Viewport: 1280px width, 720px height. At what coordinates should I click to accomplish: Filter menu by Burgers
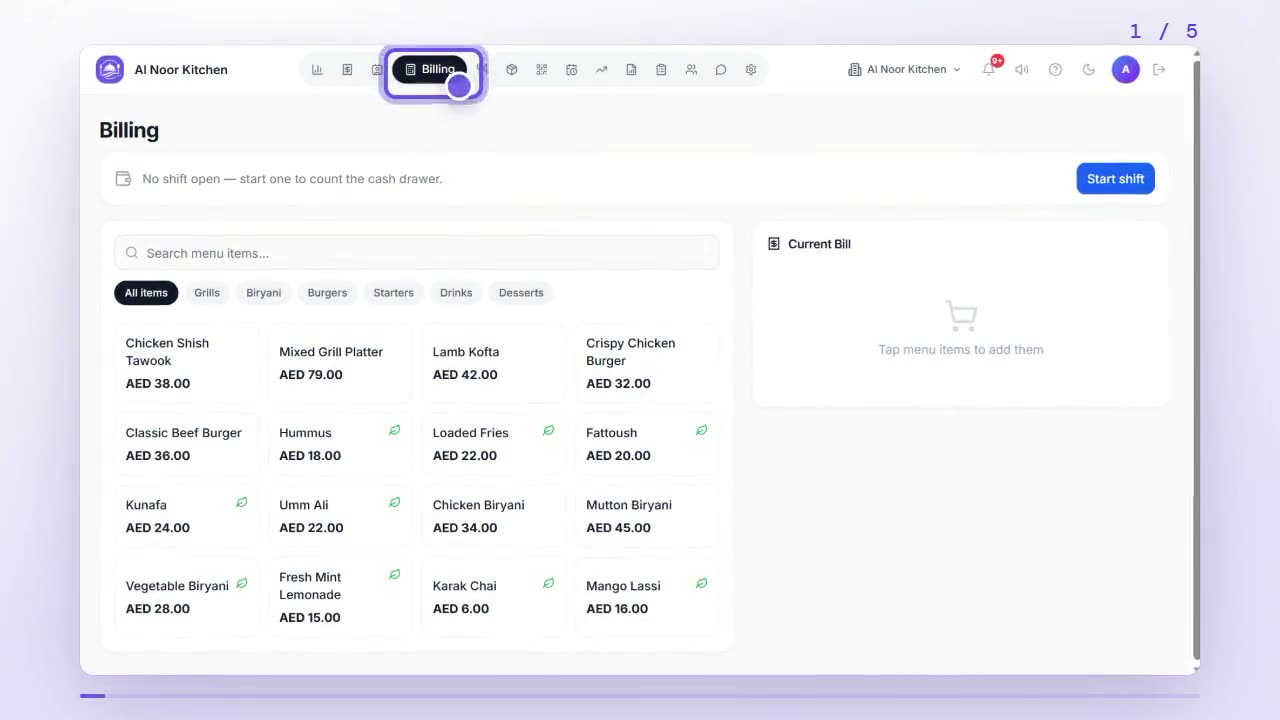(x=327, y=293)
